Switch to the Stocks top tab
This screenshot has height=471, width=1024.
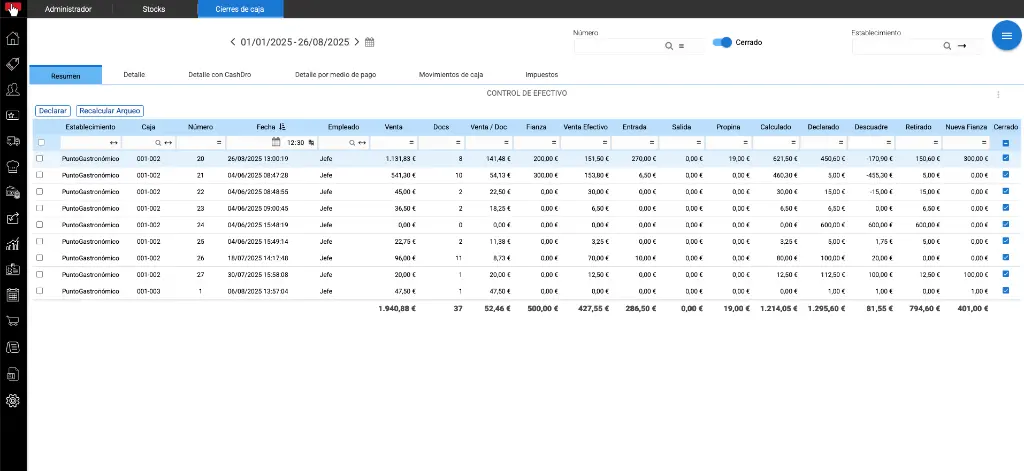point(153,9)
